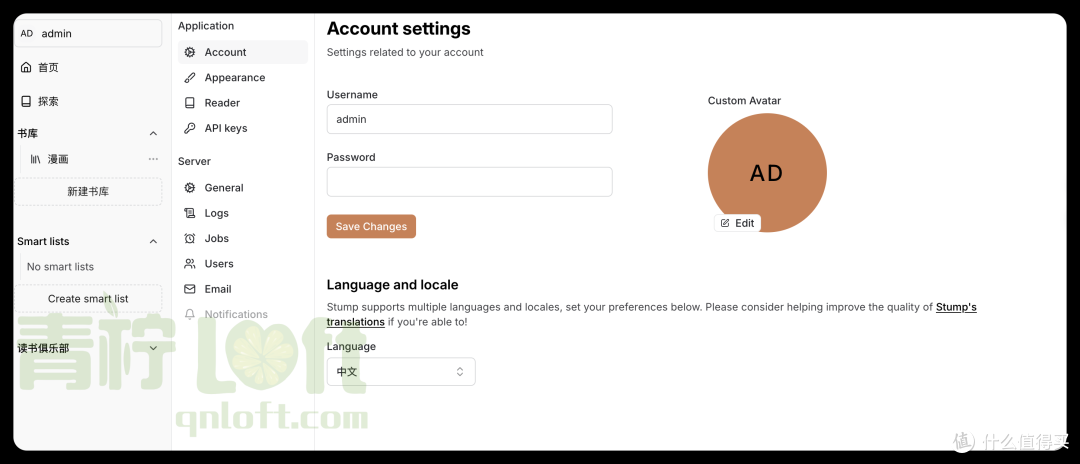Collapse the Smart lists section
Screen dimensions: 1080x464
(154, 242)
